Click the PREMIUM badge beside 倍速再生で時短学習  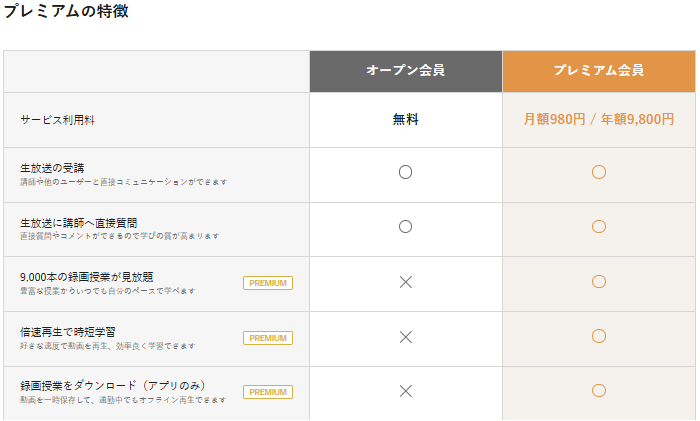pos(268,338)
